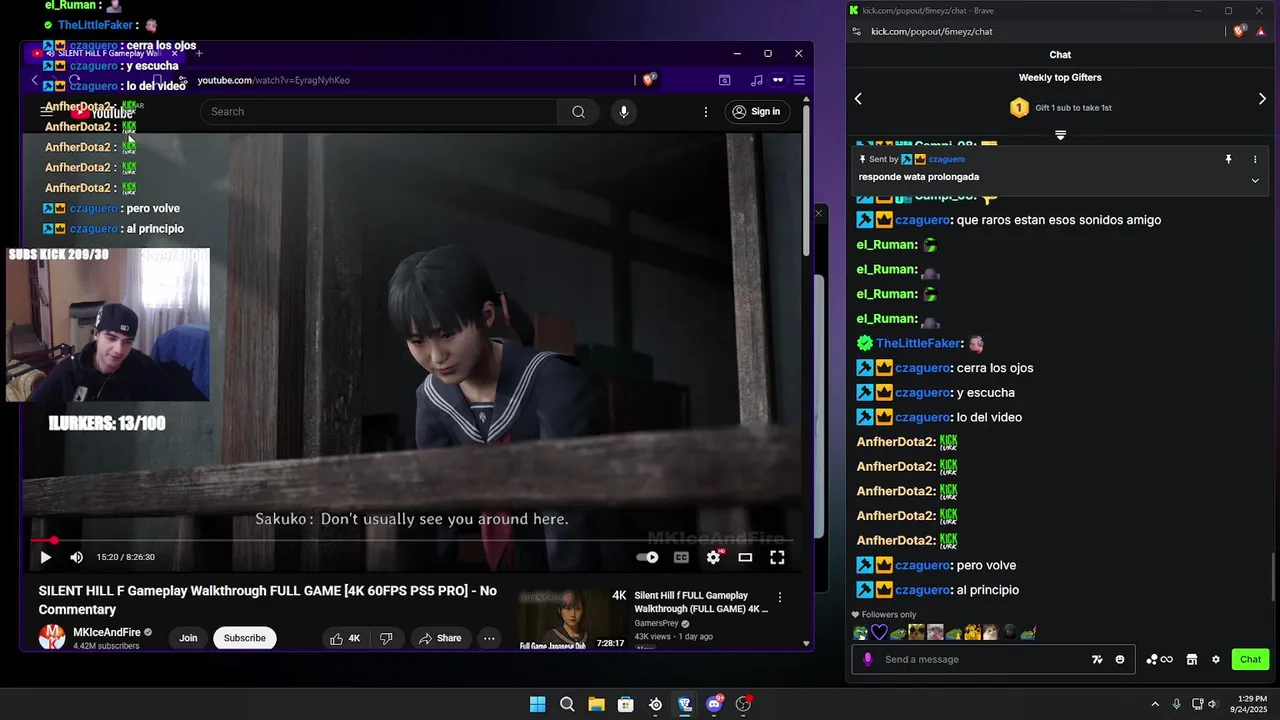Unpin the pinned chat message
This screenshot has height=720, width=1280.
pyautogui.click(x=1229, y=159)
